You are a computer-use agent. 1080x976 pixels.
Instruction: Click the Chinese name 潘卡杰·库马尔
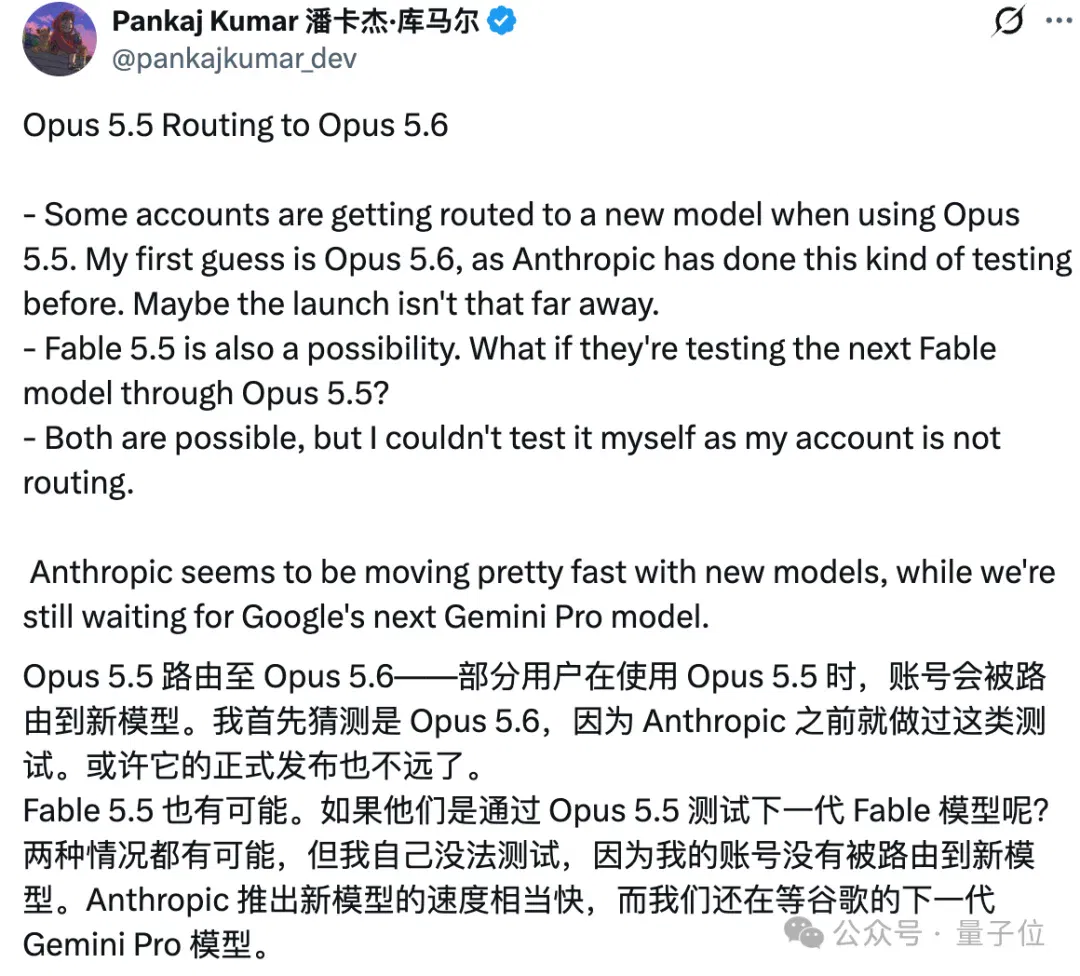coord(392,21)
